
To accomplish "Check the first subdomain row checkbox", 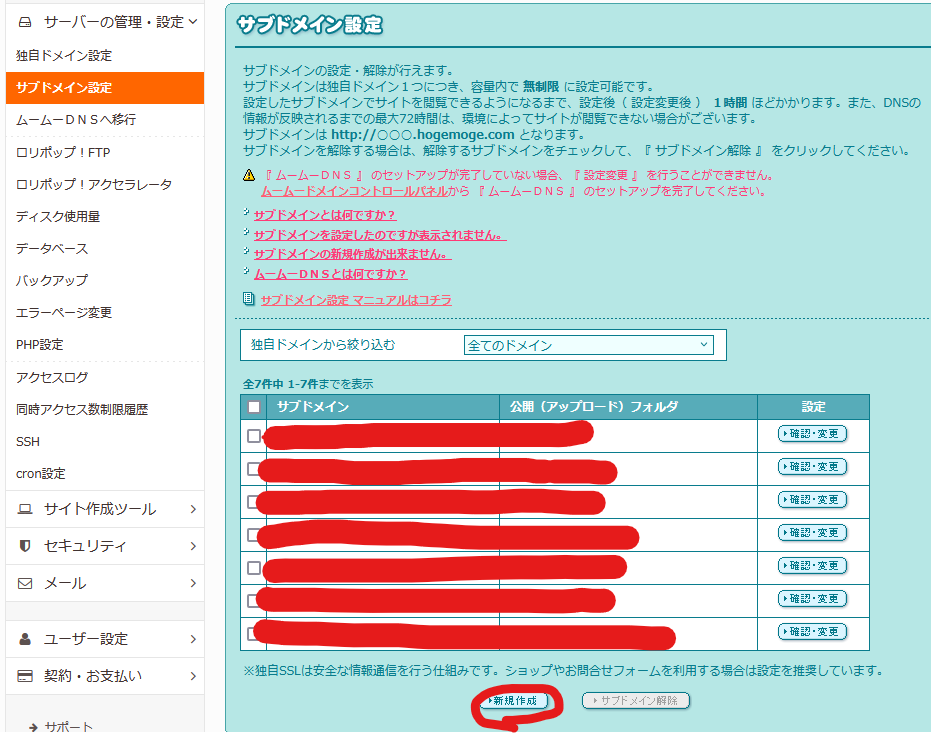I will 254,436.
